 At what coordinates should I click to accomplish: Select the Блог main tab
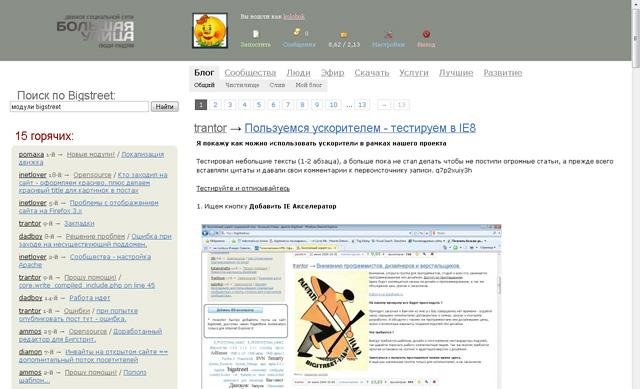point(204,73)
